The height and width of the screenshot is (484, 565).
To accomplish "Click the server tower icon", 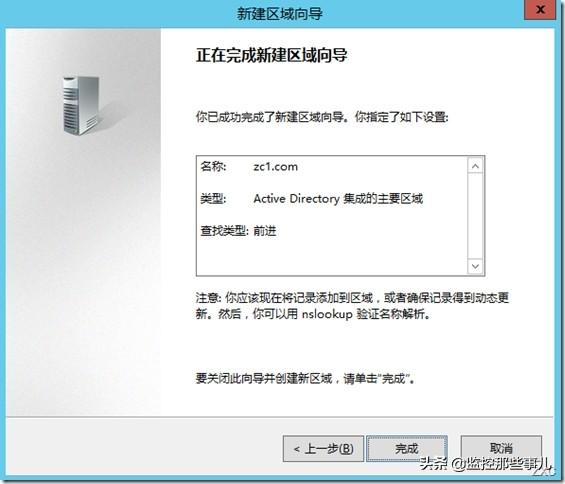I will pyautogui.click(x=81, y=106).
